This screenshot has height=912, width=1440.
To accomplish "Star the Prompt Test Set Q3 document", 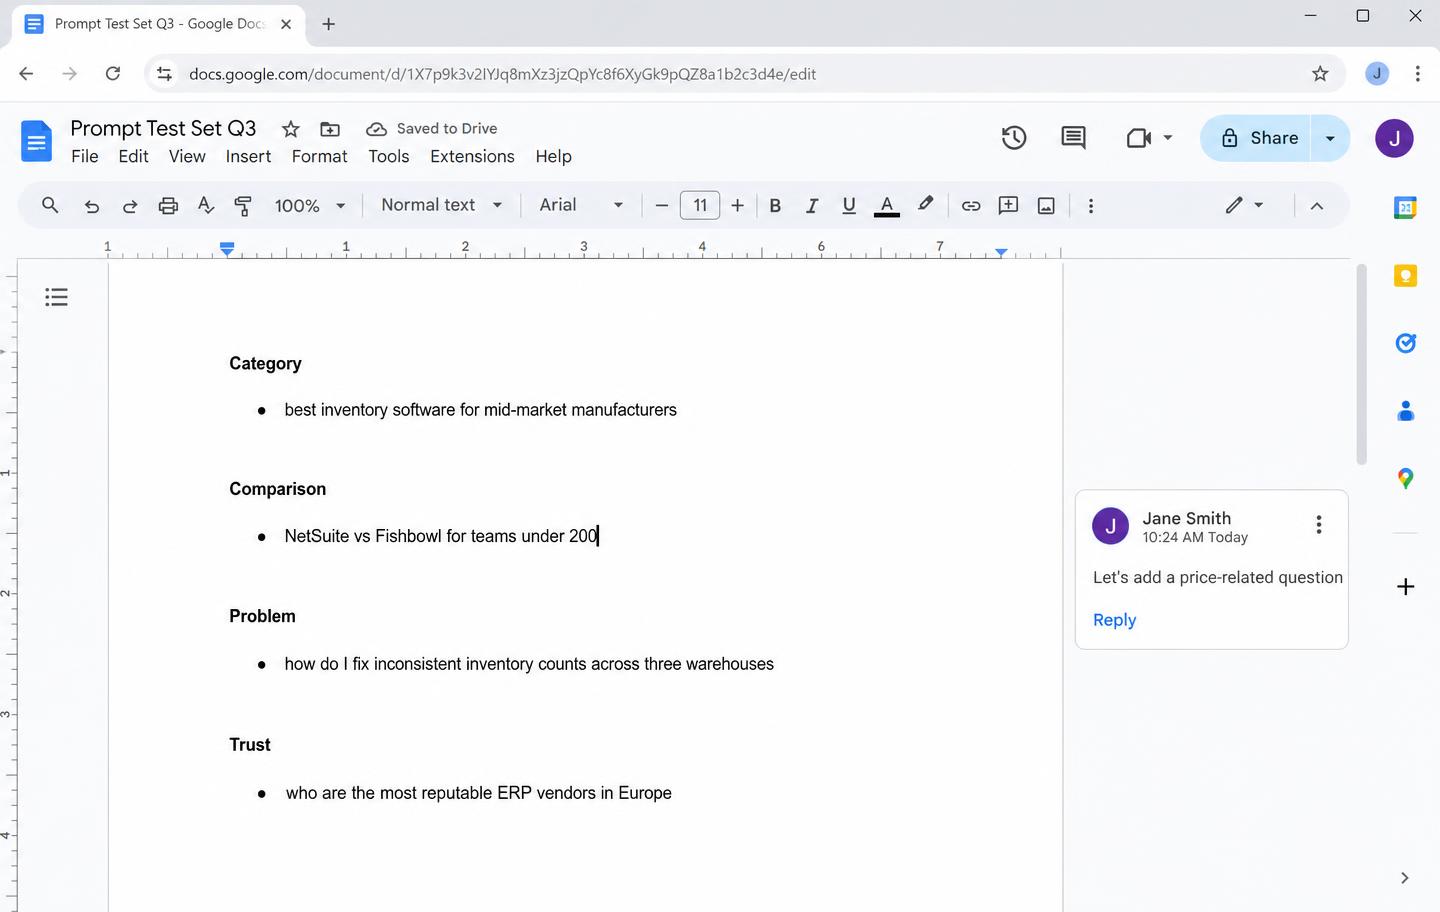I will point(291,129).
